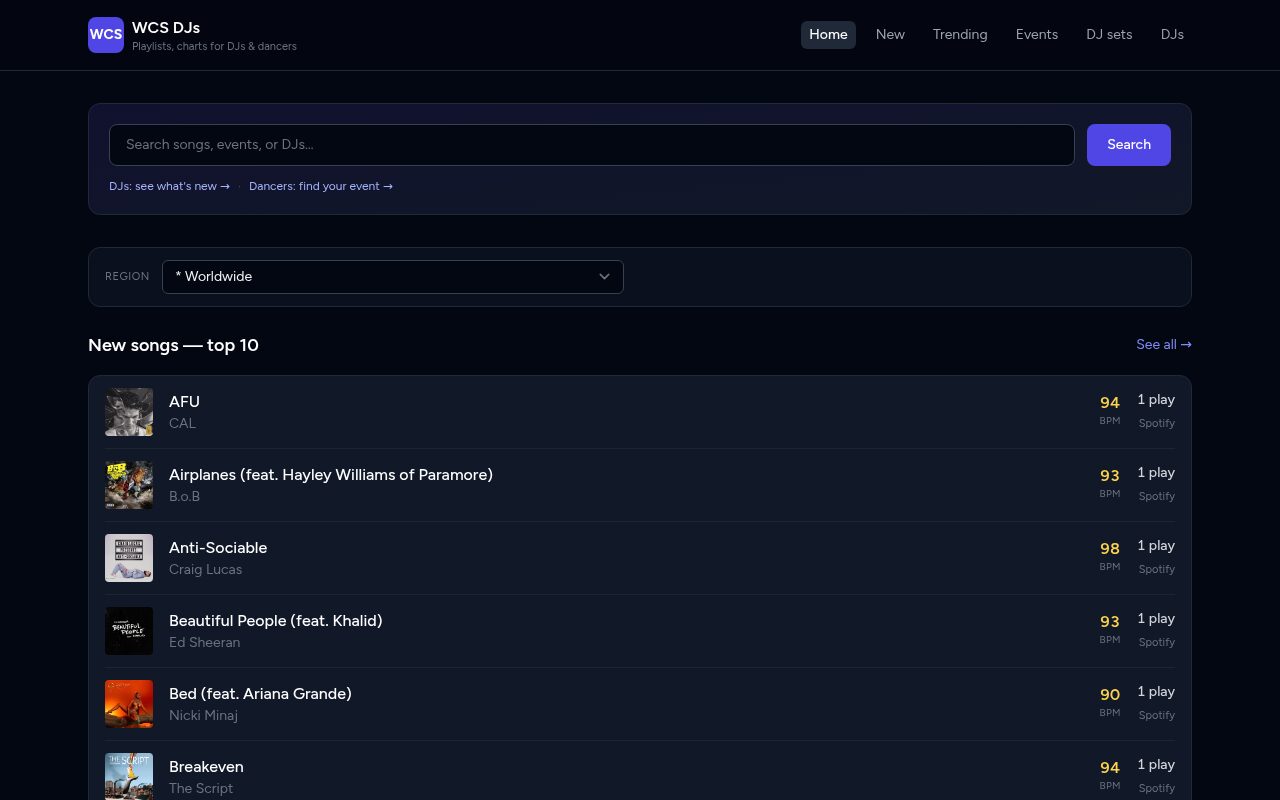Click the Spotify label on the Beautiful People row

point(1157,643)
